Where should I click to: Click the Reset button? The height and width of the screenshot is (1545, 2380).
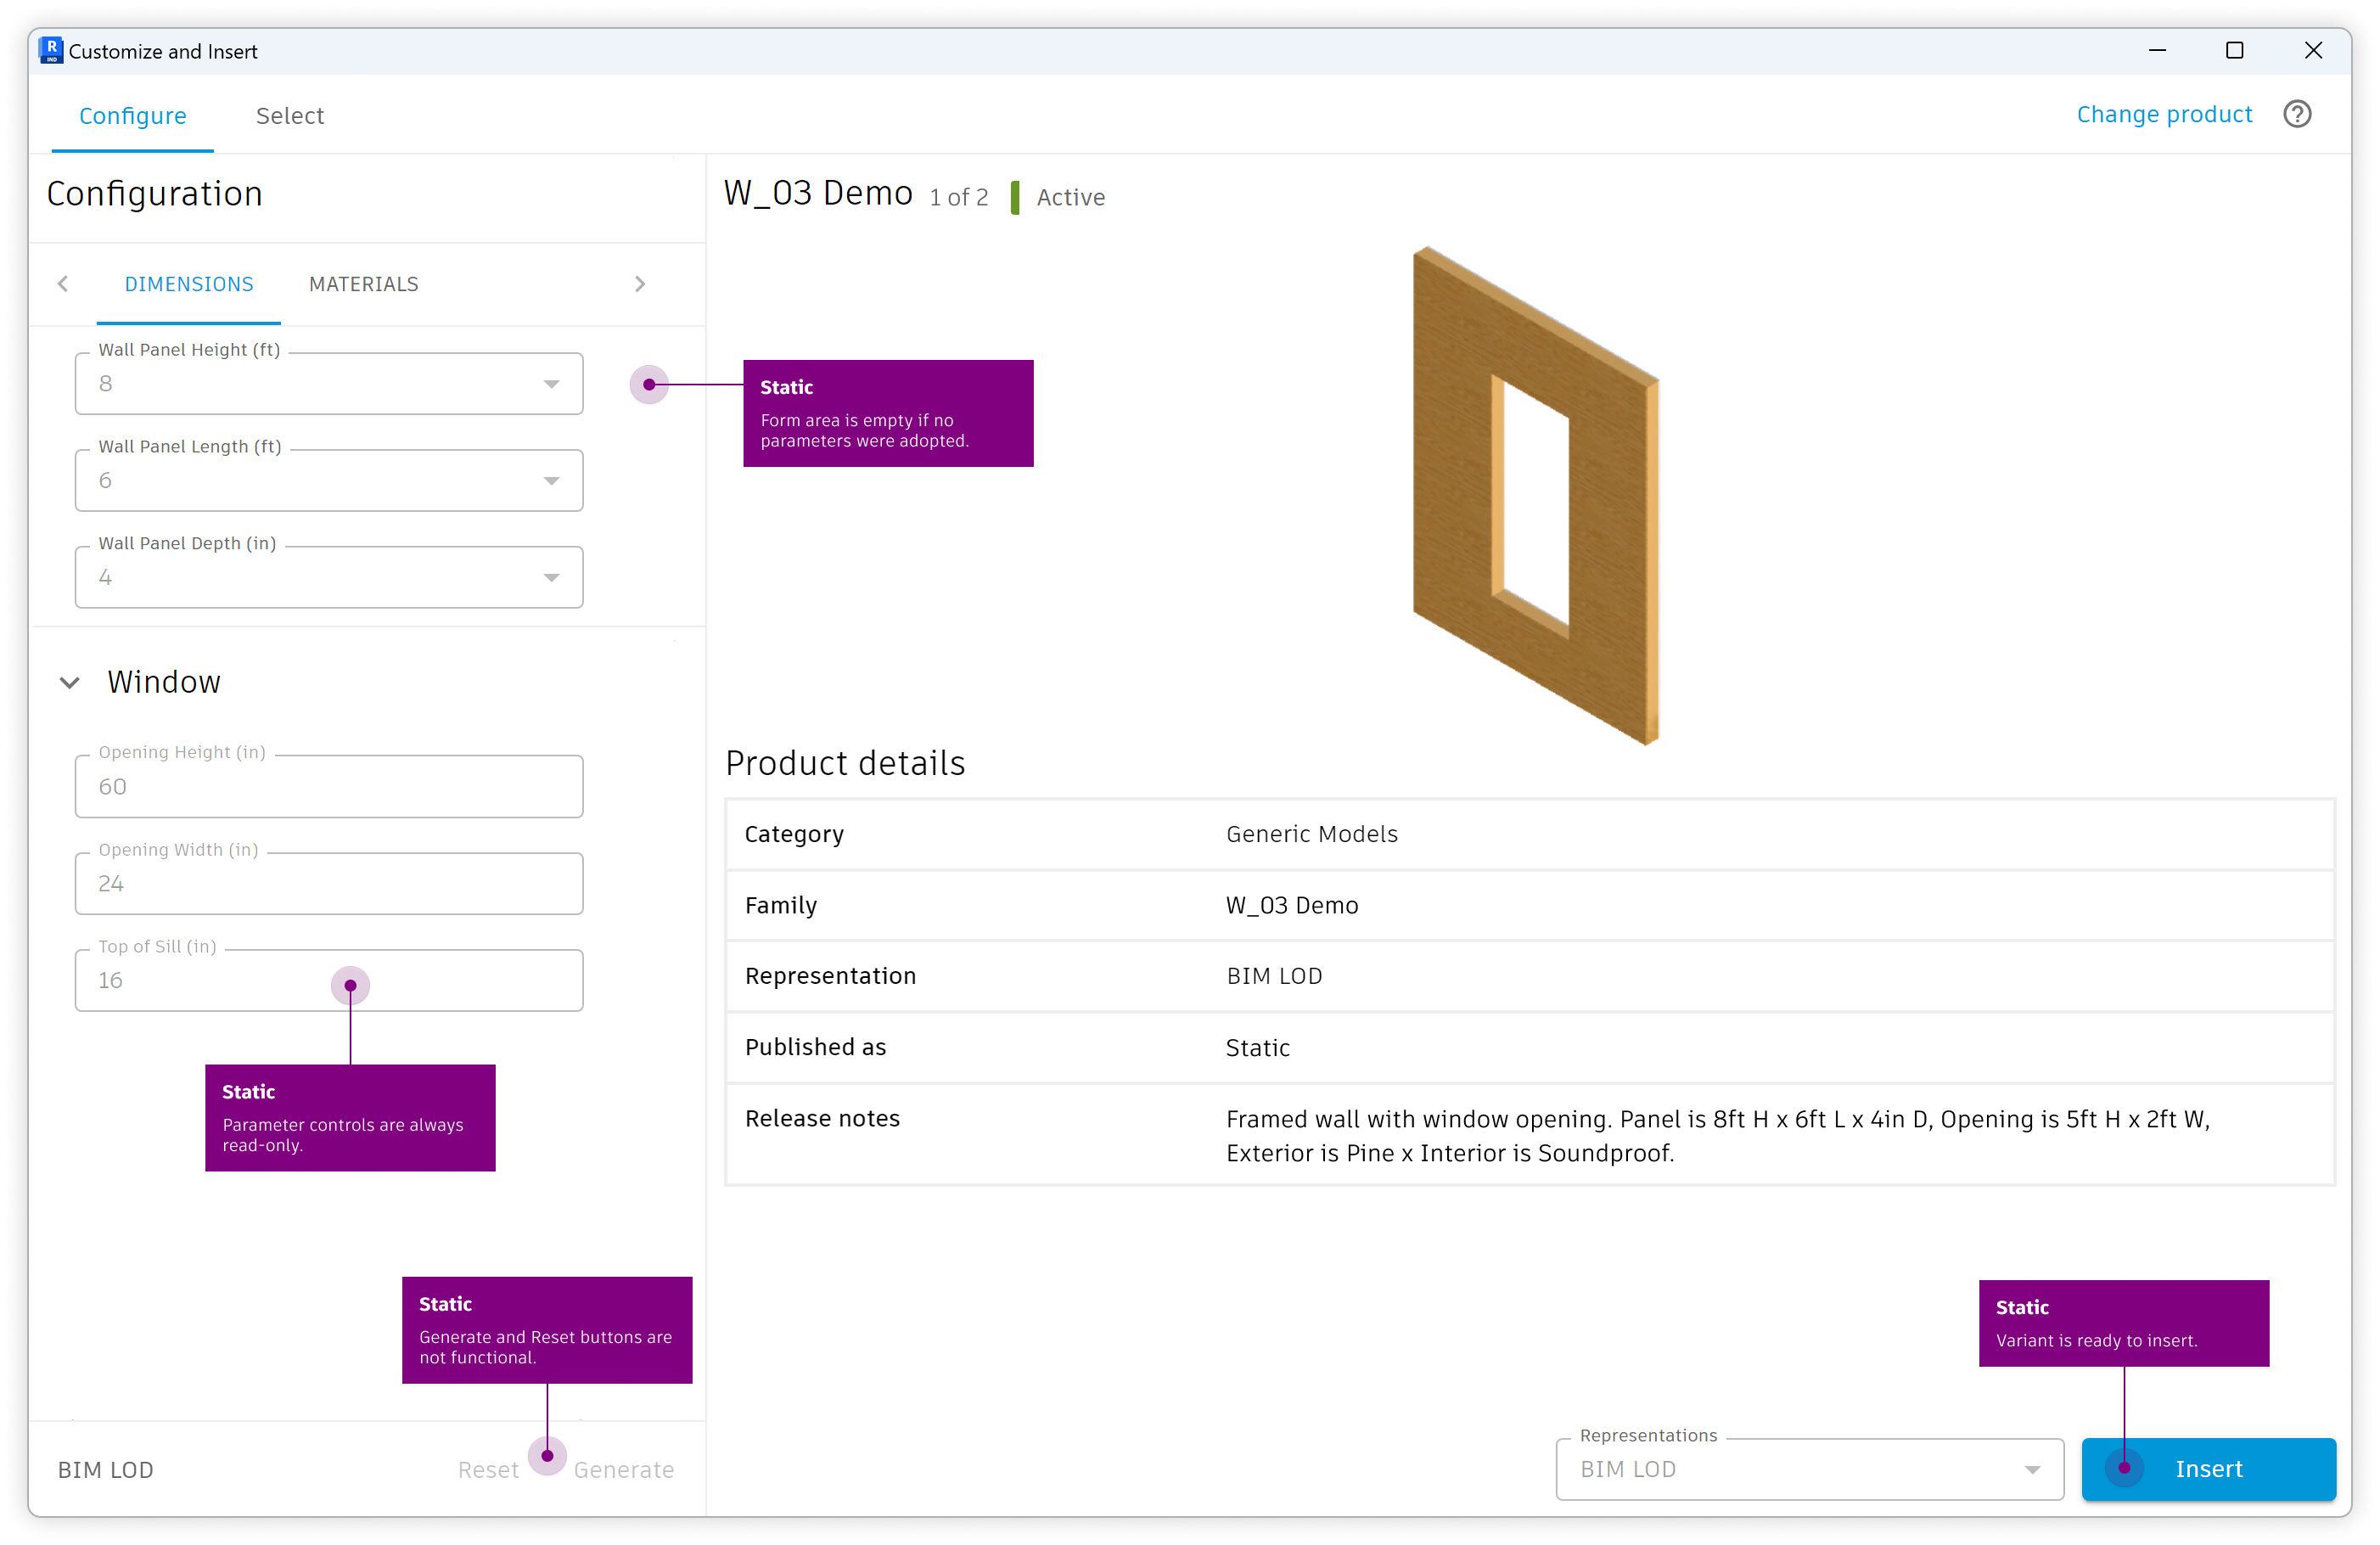pos(488,1469)
